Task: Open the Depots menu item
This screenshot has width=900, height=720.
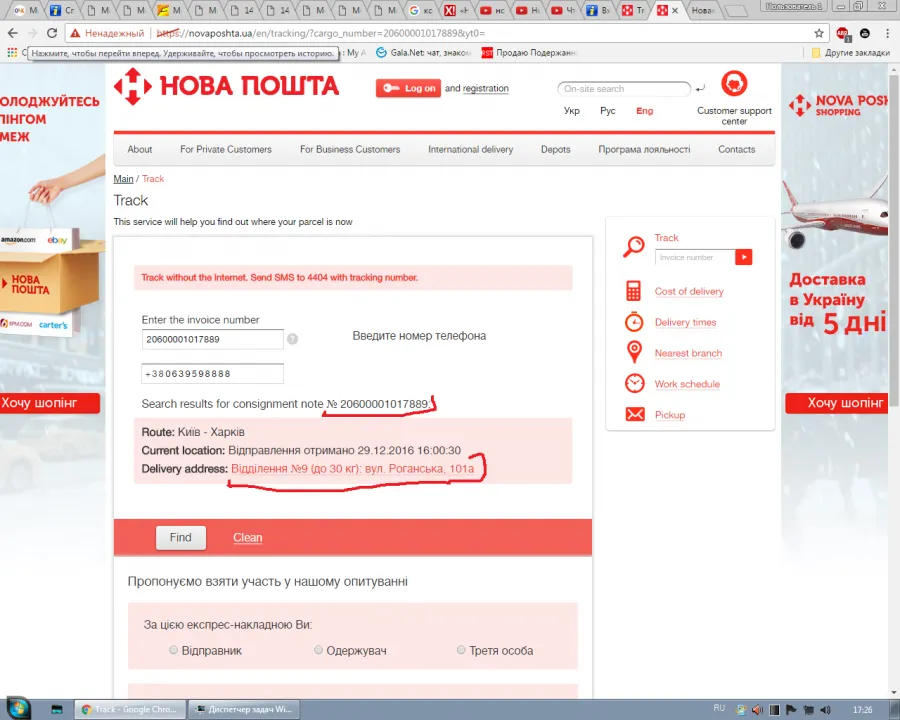Action: (555, 149)
